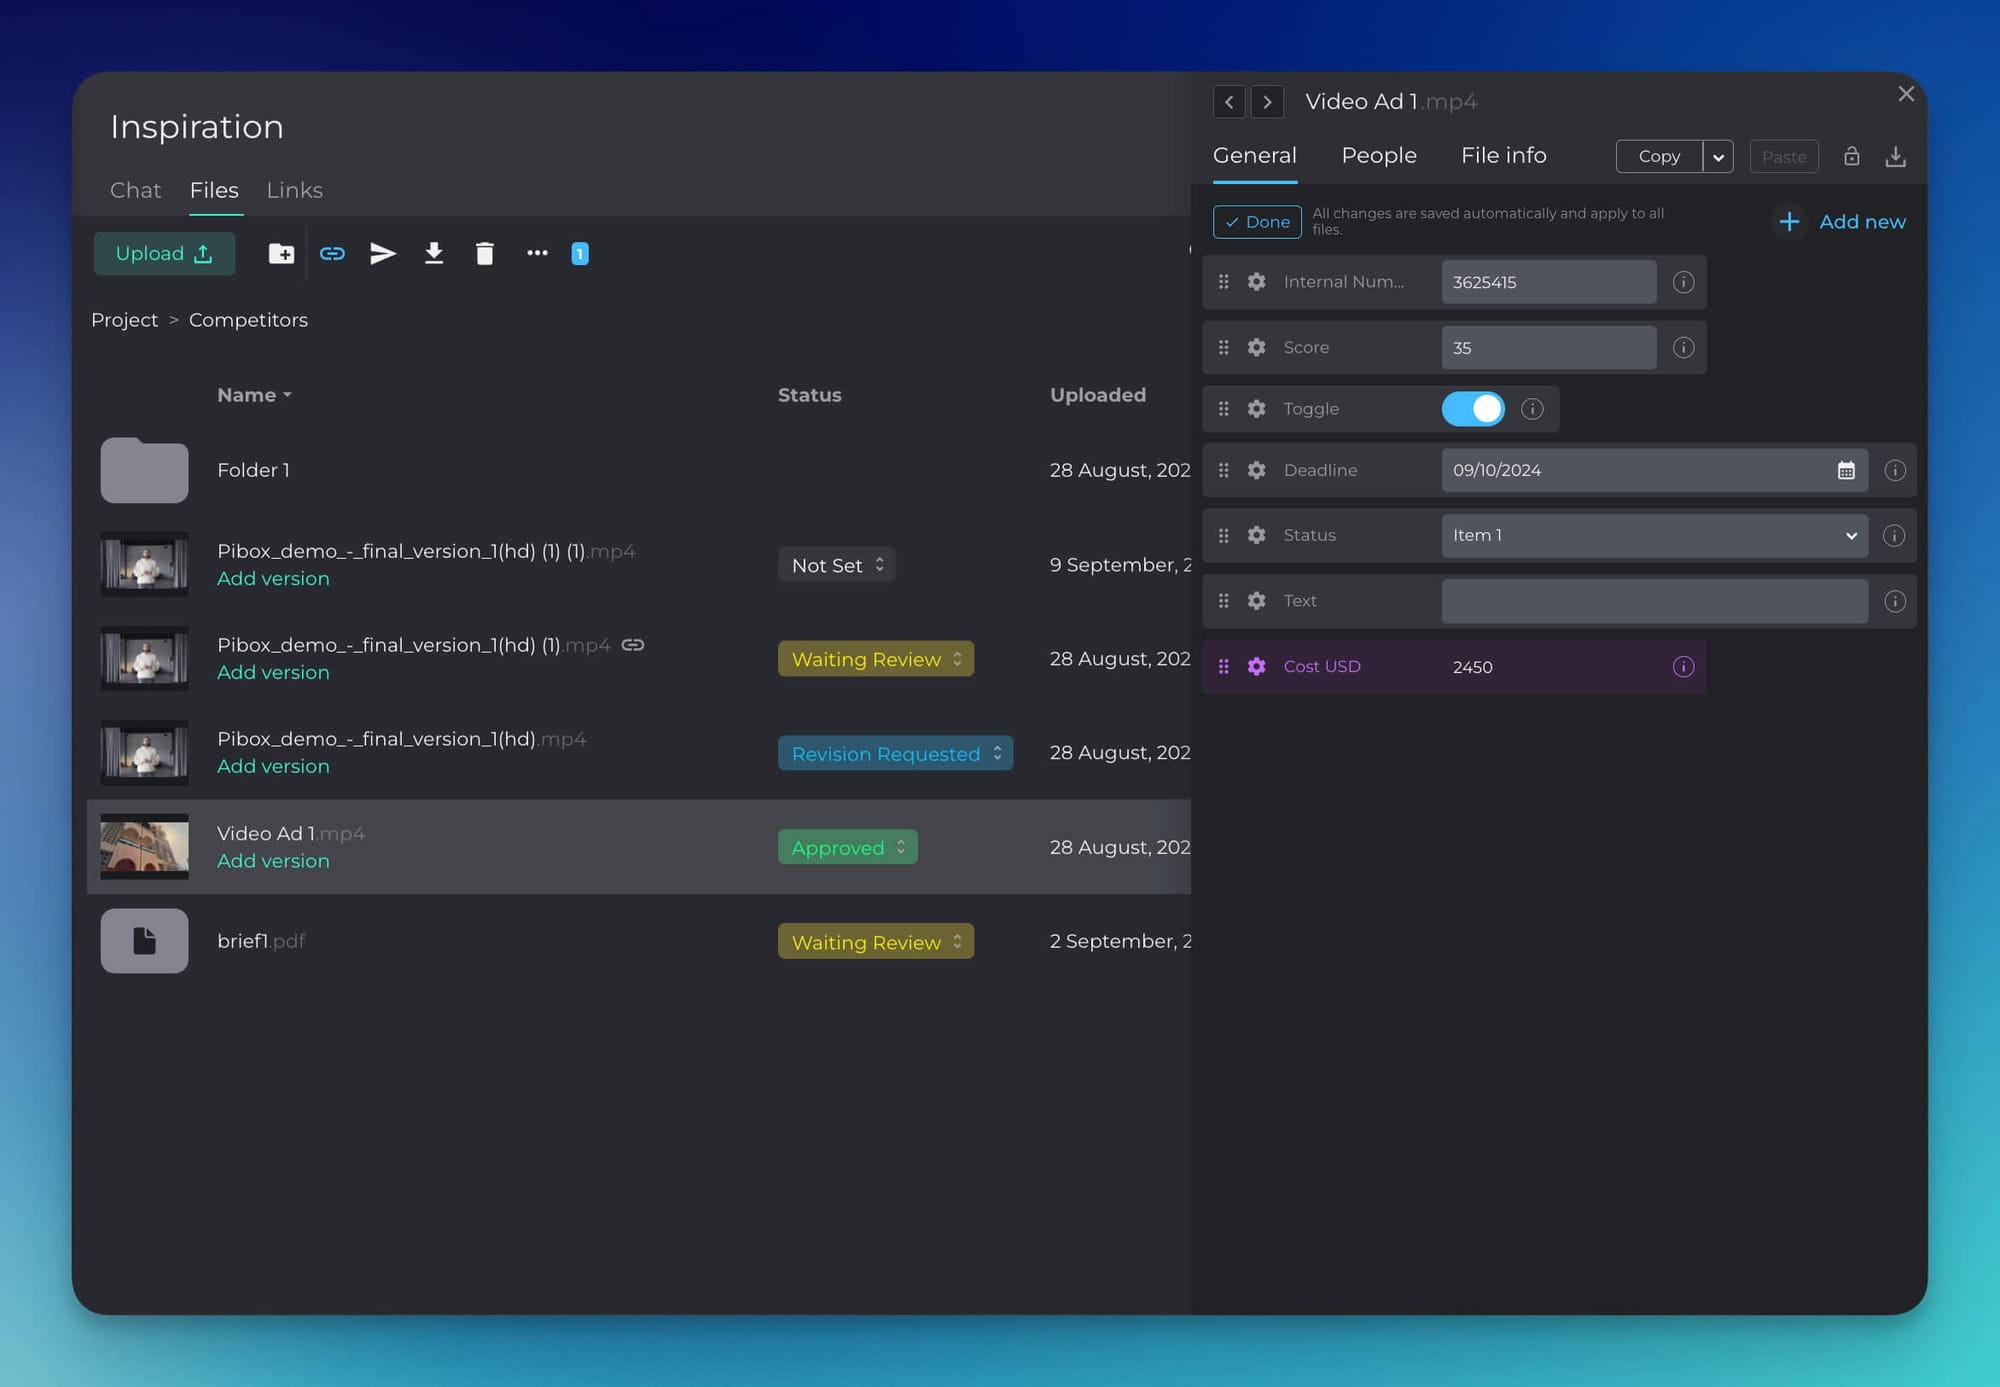The width and height of the screenshot is (2000, 1387).
Task: Open the Chat tab
Action: pos(135,190)
